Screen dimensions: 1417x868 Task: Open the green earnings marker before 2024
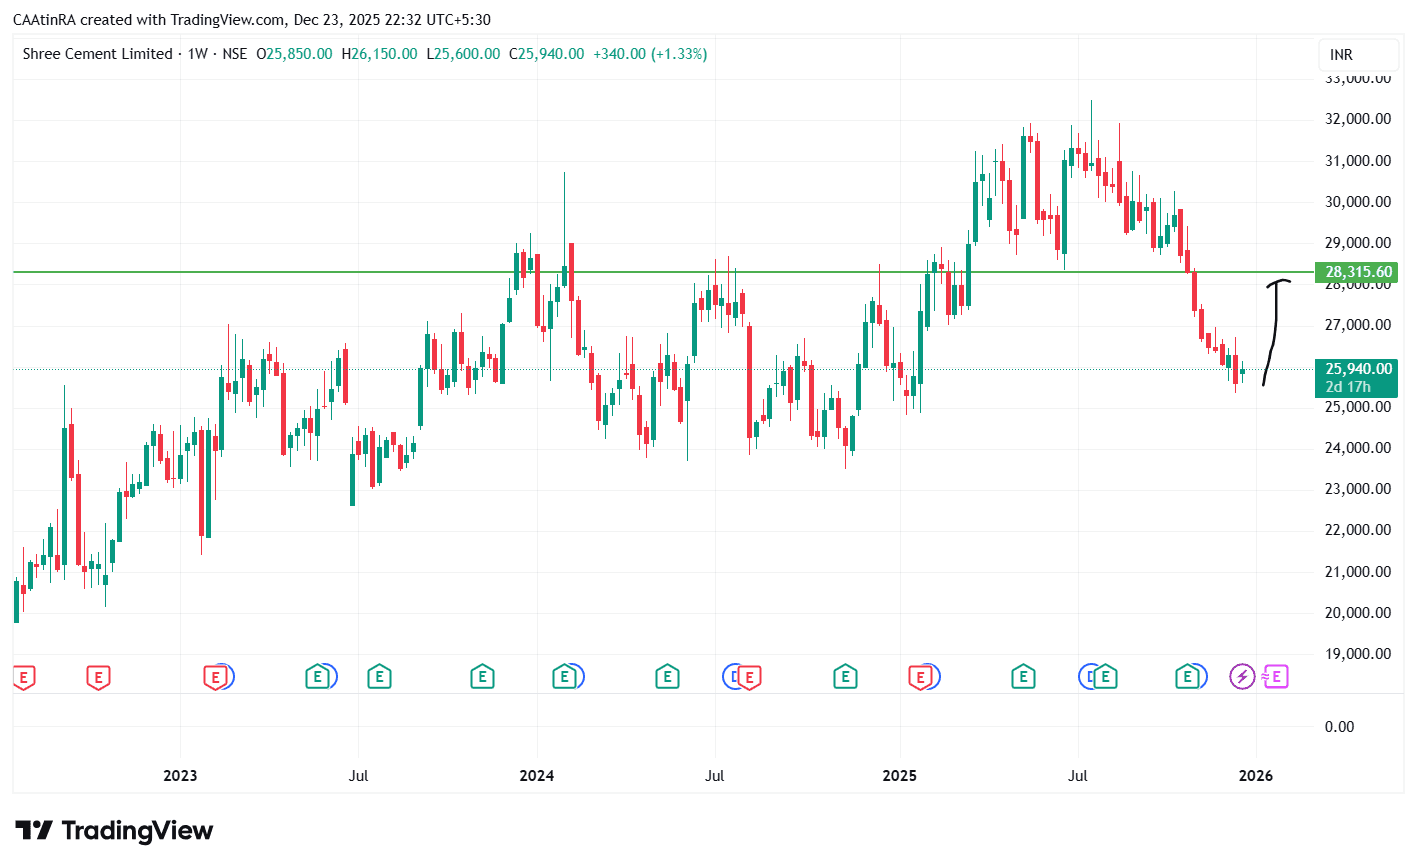(482, 678)
